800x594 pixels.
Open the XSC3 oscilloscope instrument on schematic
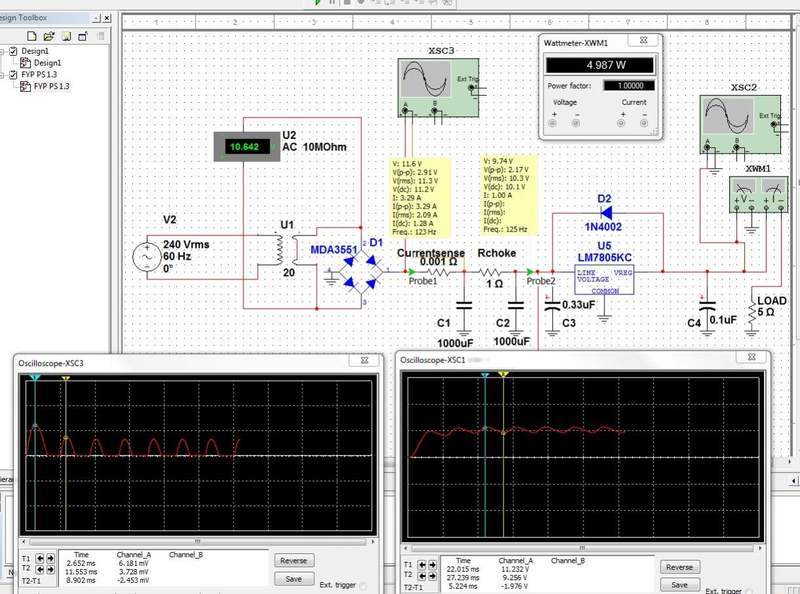click(x=426, y=81)
